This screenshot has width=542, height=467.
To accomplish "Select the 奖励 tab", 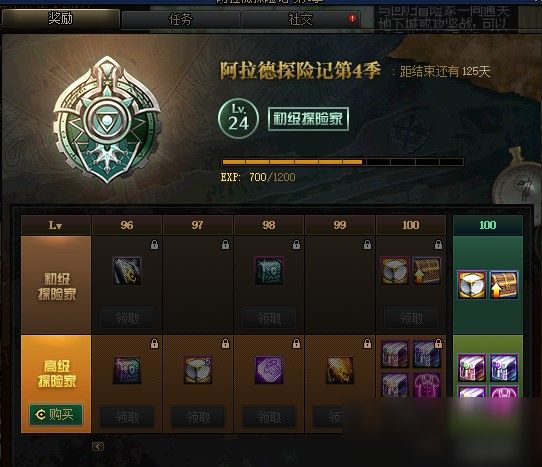I will pos(60,18).
